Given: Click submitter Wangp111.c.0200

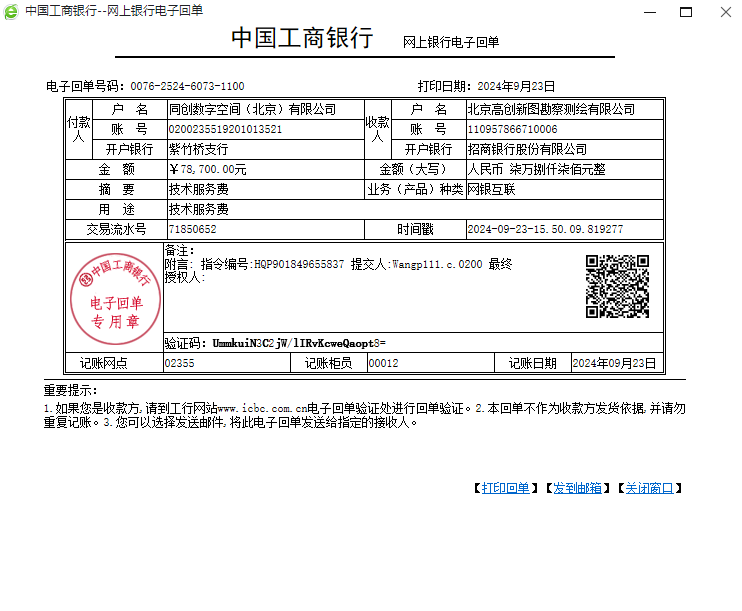Looking at the screenshot, I should pos(437,264).
